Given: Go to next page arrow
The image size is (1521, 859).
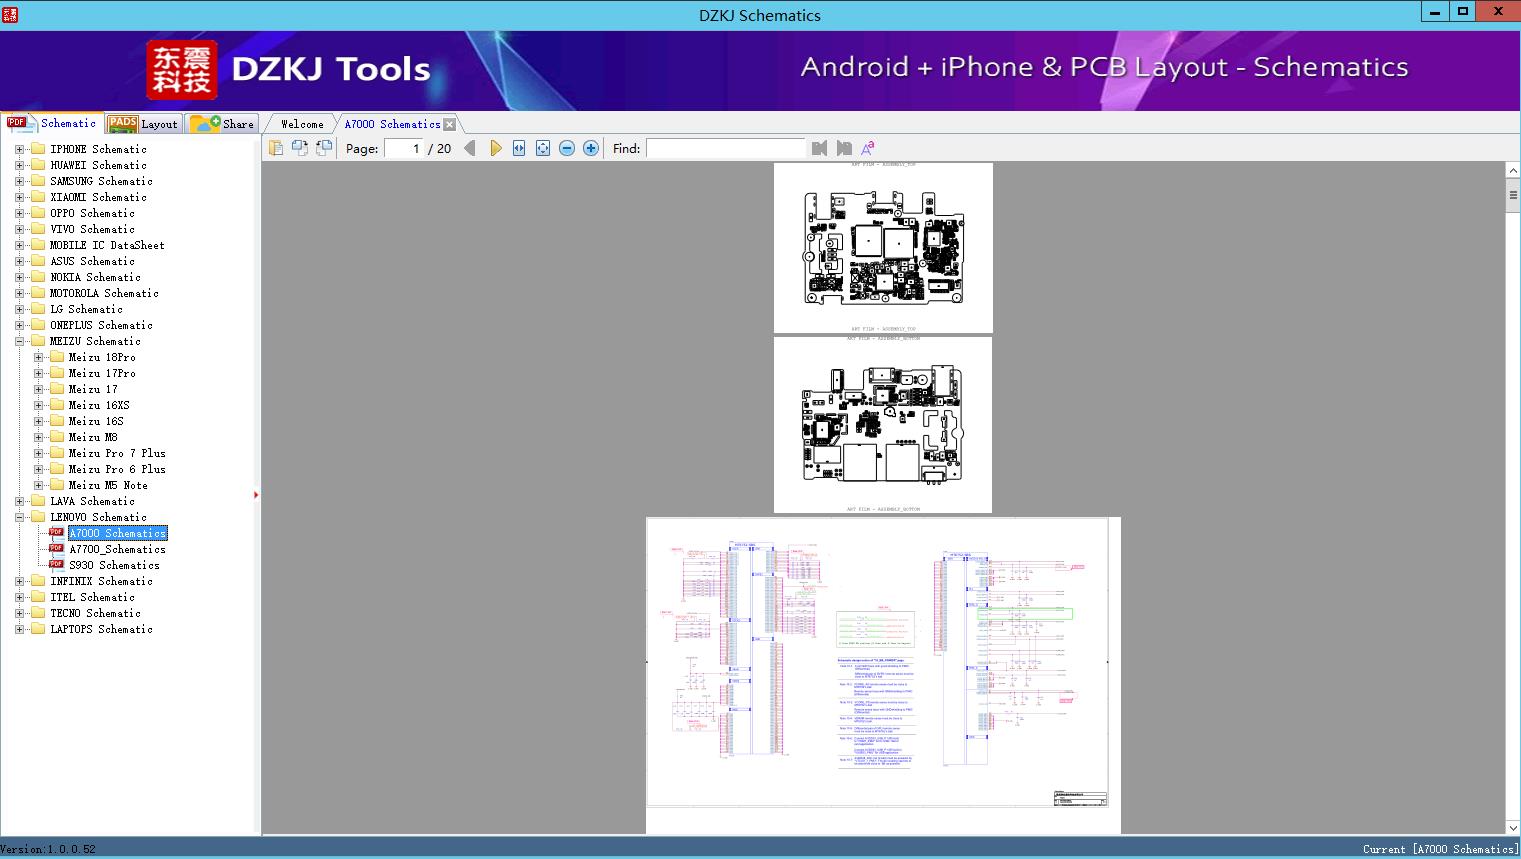Looking at the screenshot, I should coord(495,148).
